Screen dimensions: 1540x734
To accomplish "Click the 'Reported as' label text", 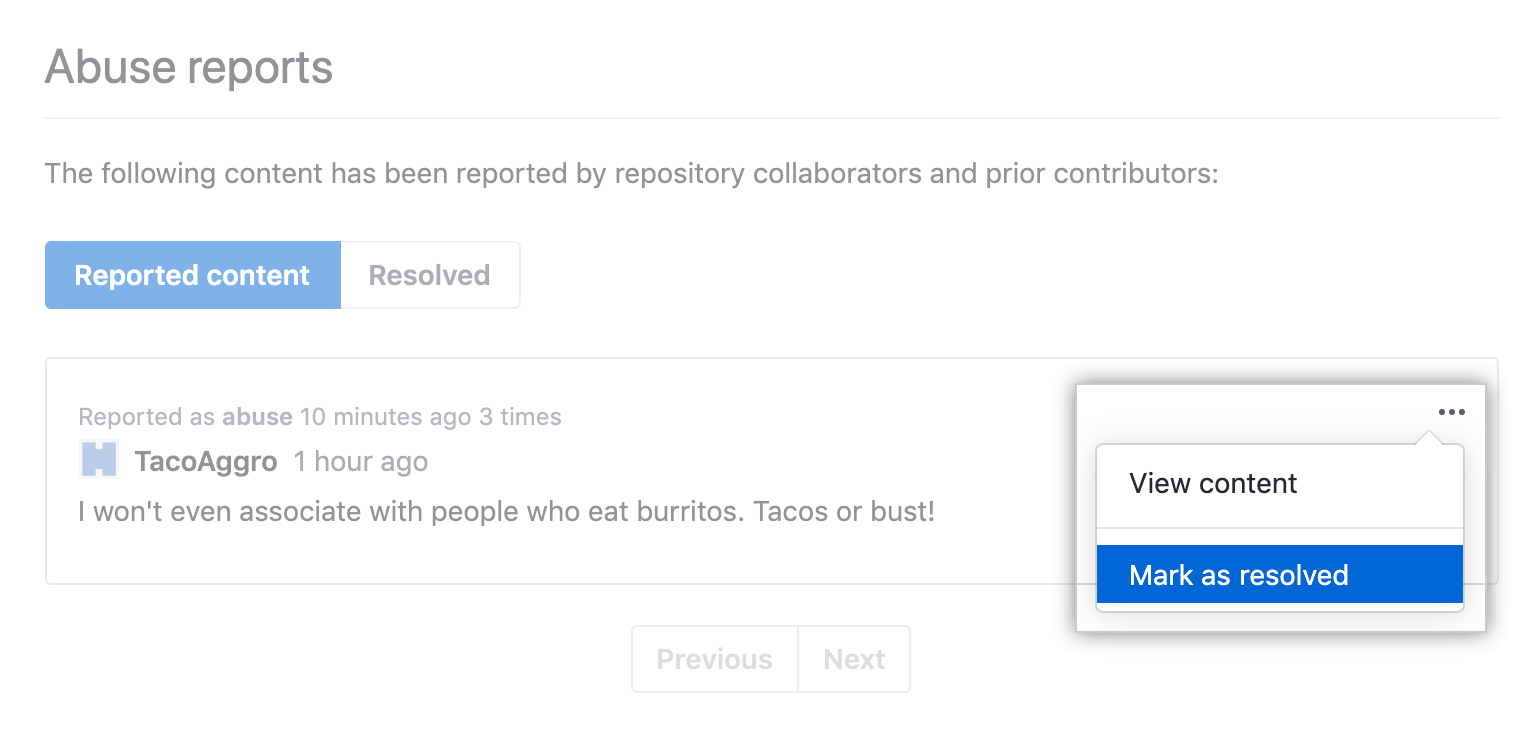I will [146, 417].
